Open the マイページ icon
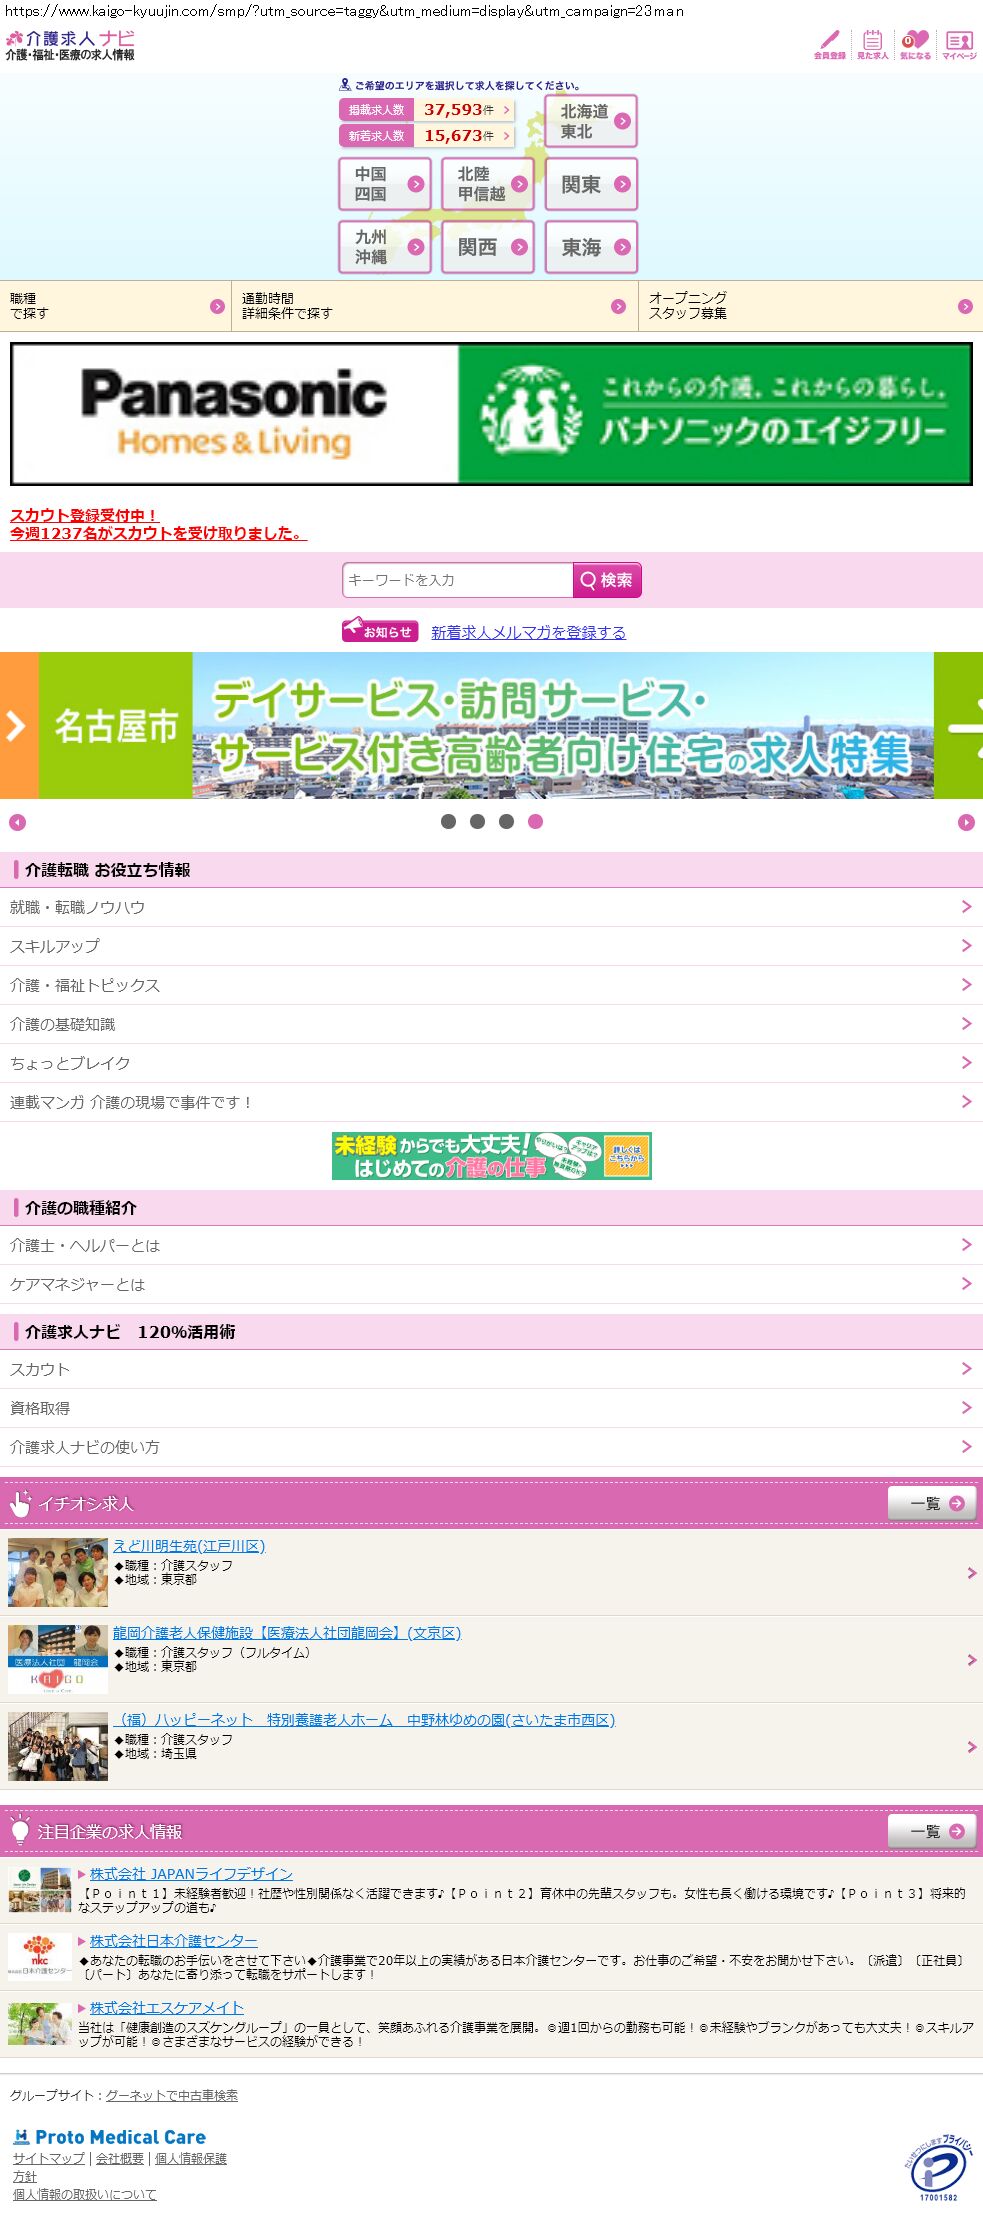Image resolution: width=983 pixels, height=2214 pixels. coord(959,44)
